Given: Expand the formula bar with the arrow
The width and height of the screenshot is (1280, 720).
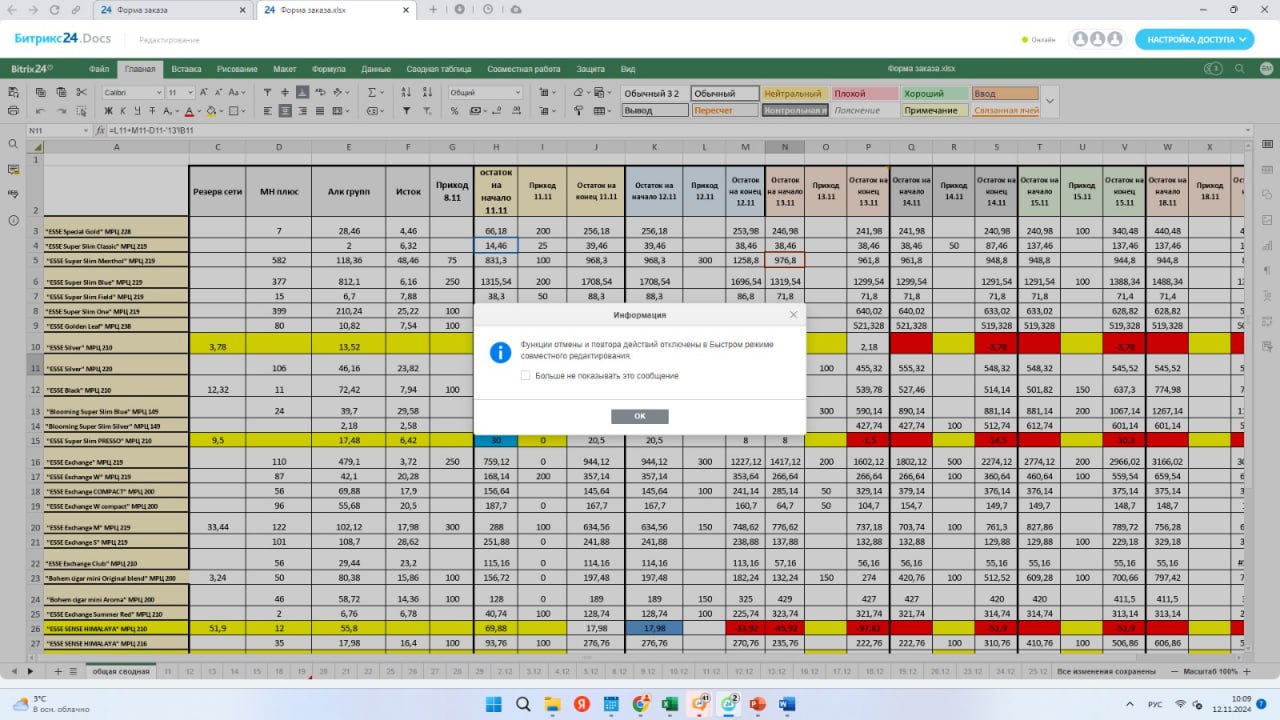Looking at the screenshot, I should pyautogui.click(x=1249, y=131).
